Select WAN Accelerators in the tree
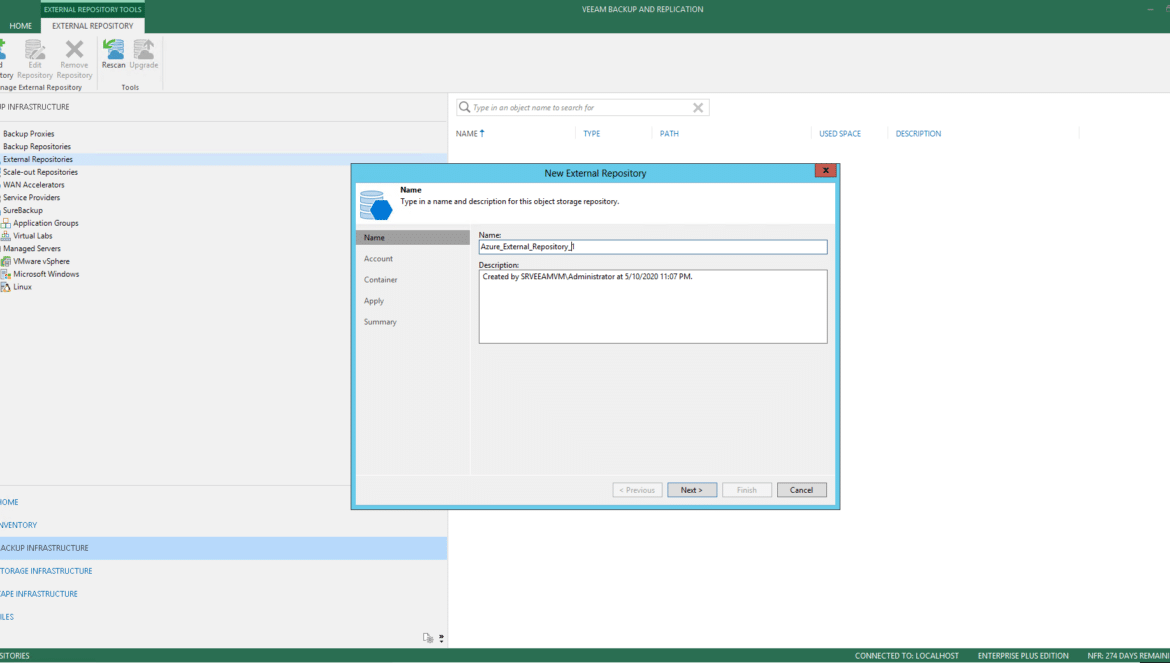The image size is (1170, 663). click(x=34, y=185)
